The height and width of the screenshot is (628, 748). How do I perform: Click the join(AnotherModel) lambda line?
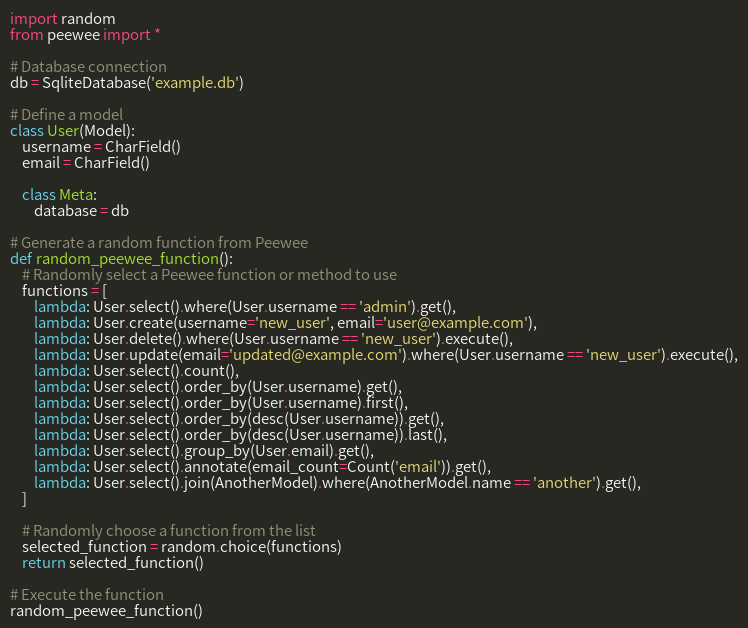(x=337, y=483)
